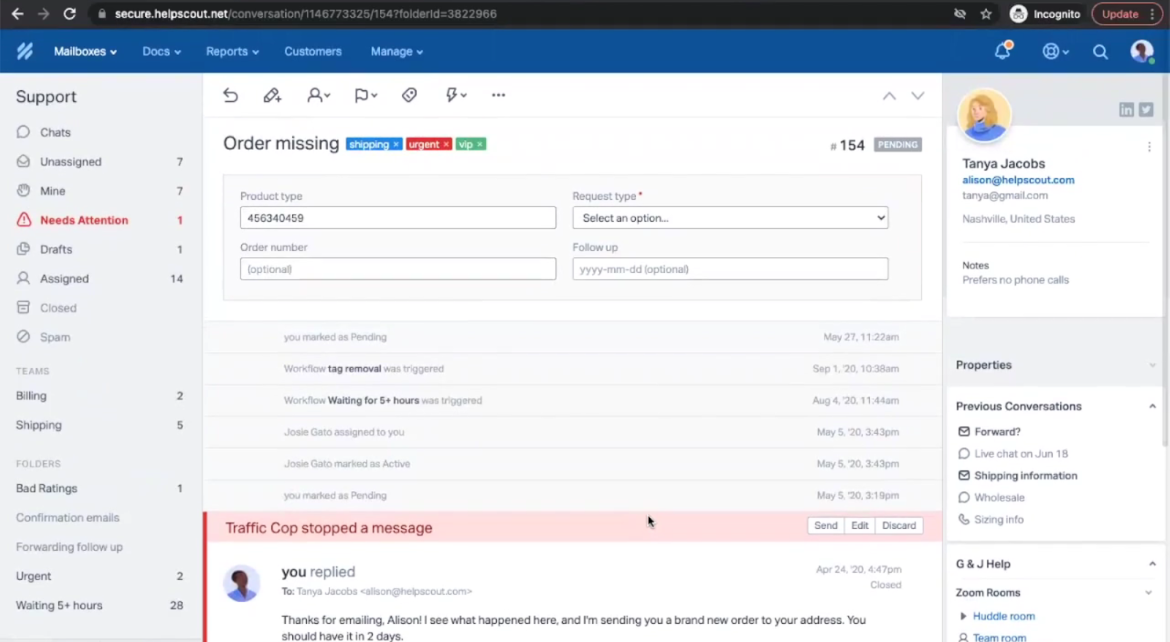This screenshot has height=642, width=1170.
Task: Open the assign user icon dropdown
Action: 319,95
